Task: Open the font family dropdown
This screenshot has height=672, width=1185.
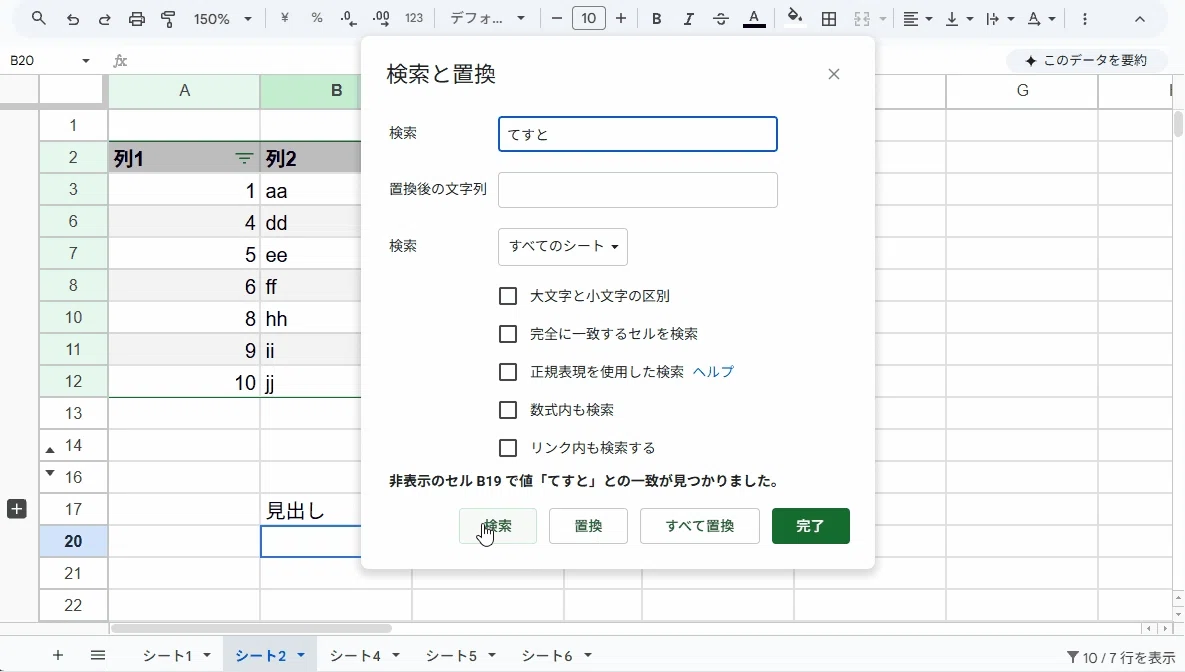Action: click(487, 18)
